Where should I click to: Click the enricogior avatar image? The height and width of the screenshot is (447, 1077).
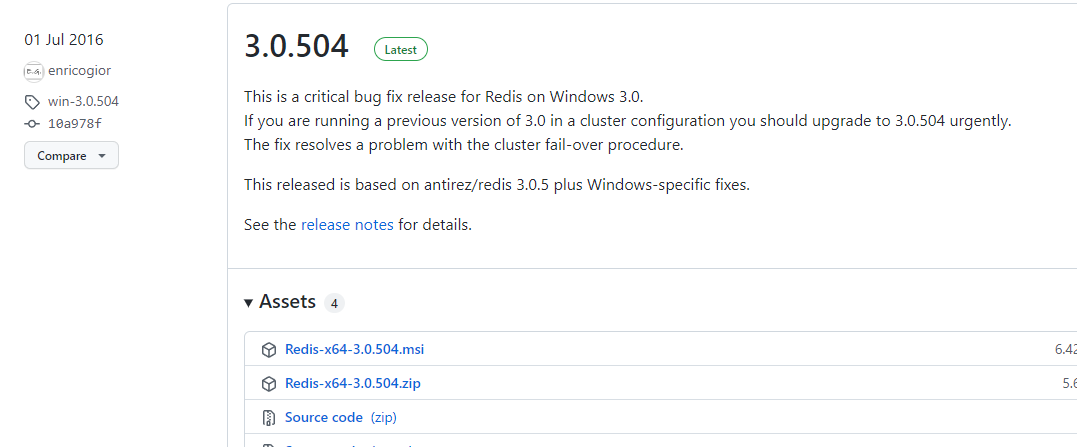(34, 72)
